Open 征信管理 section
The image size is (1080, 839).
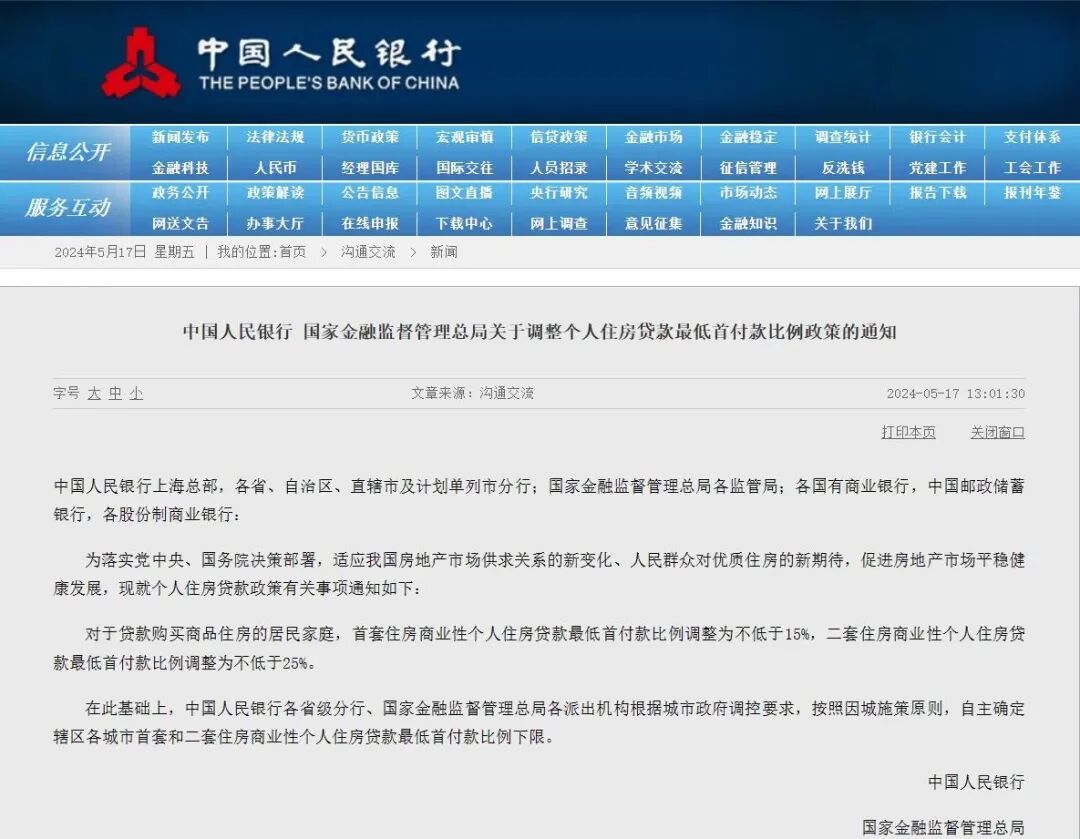pyautogui.click(x=748, y=167)
